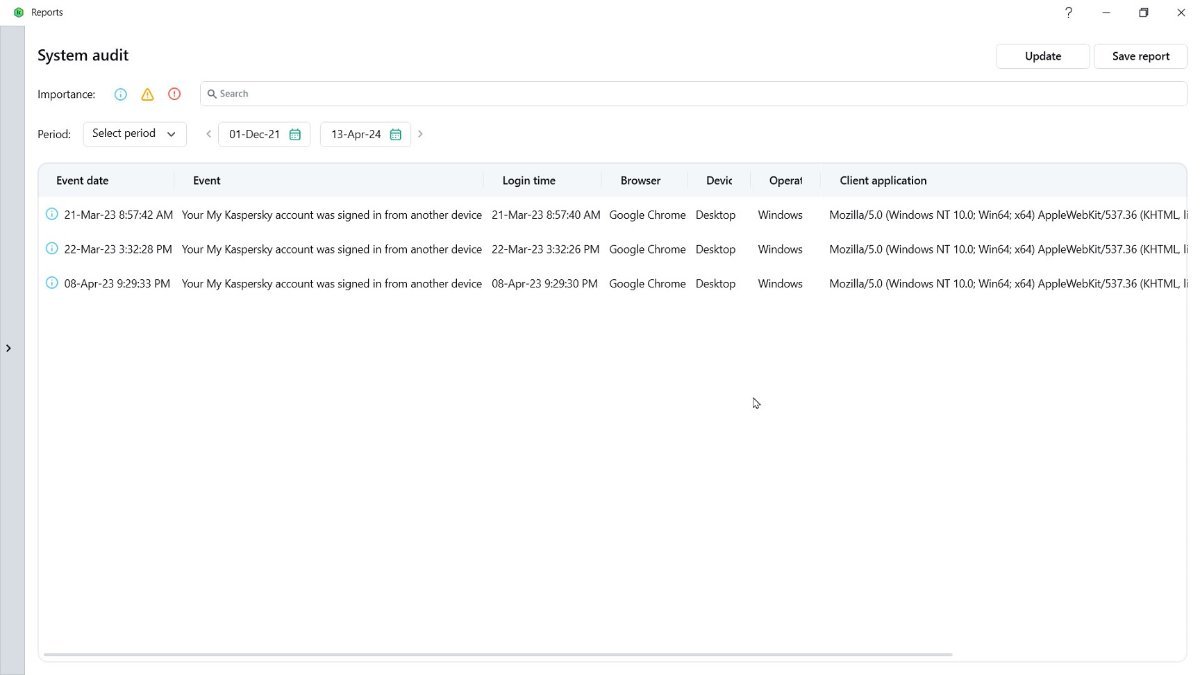
Task: Open the Select period dropdown
Action: point(134,134)
